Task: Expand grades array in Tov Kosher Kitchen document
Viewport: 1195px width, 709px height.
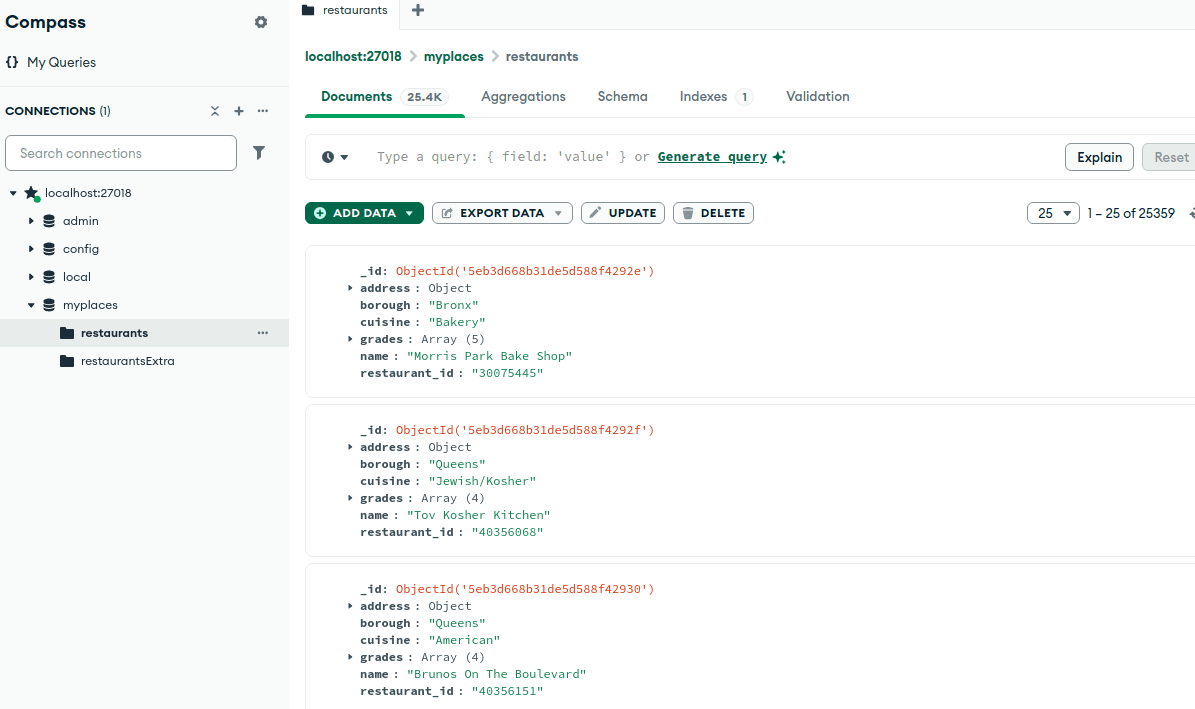Action: tap(349, 498)
